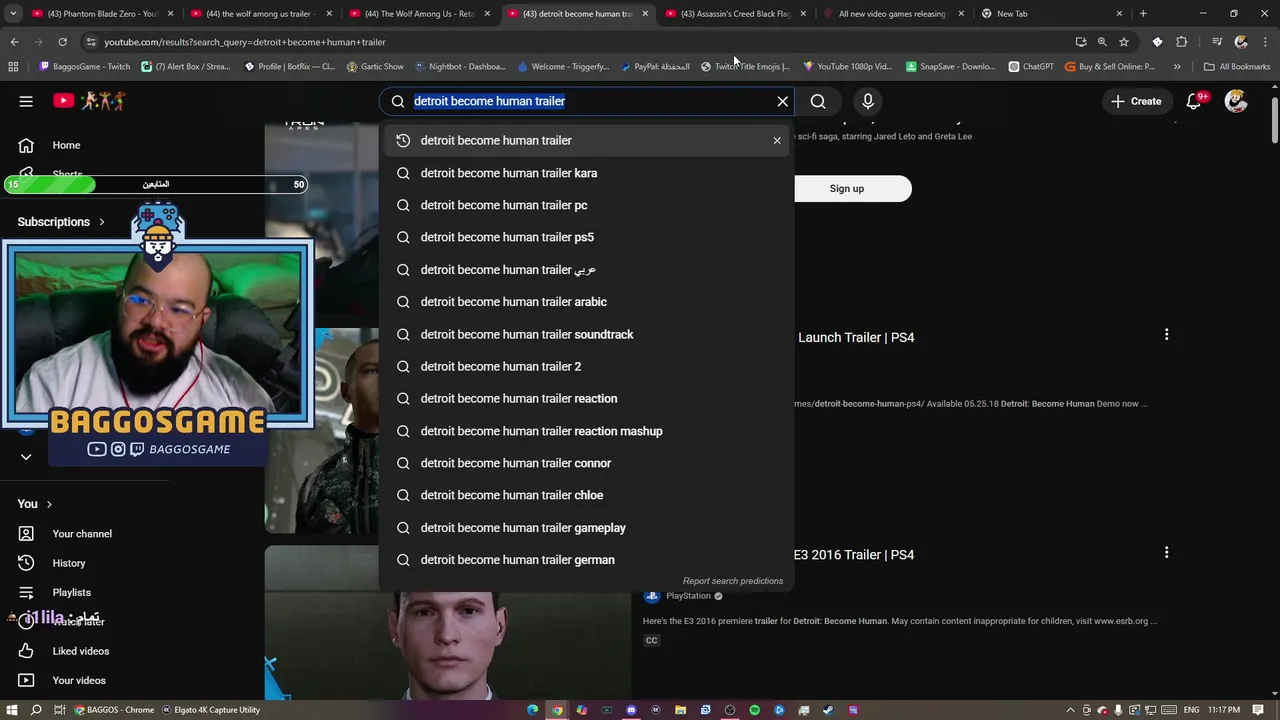The height and width of the screenshot is (720, 1280).
Task: Open Chrome three-dot menu
Action: [1266, 42]
